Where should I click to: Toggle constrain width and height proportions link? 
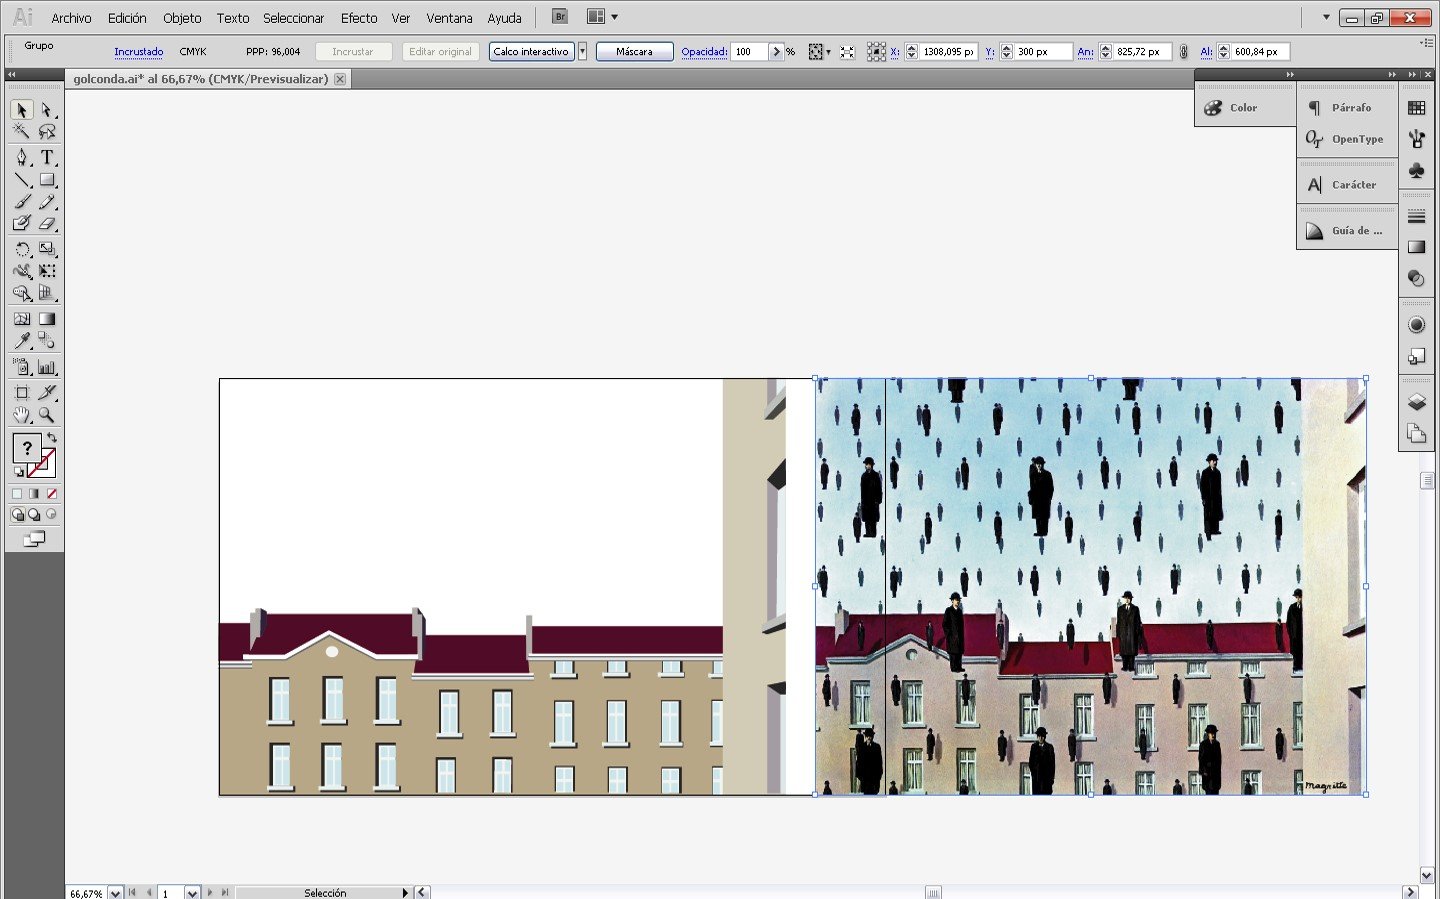1183,52
